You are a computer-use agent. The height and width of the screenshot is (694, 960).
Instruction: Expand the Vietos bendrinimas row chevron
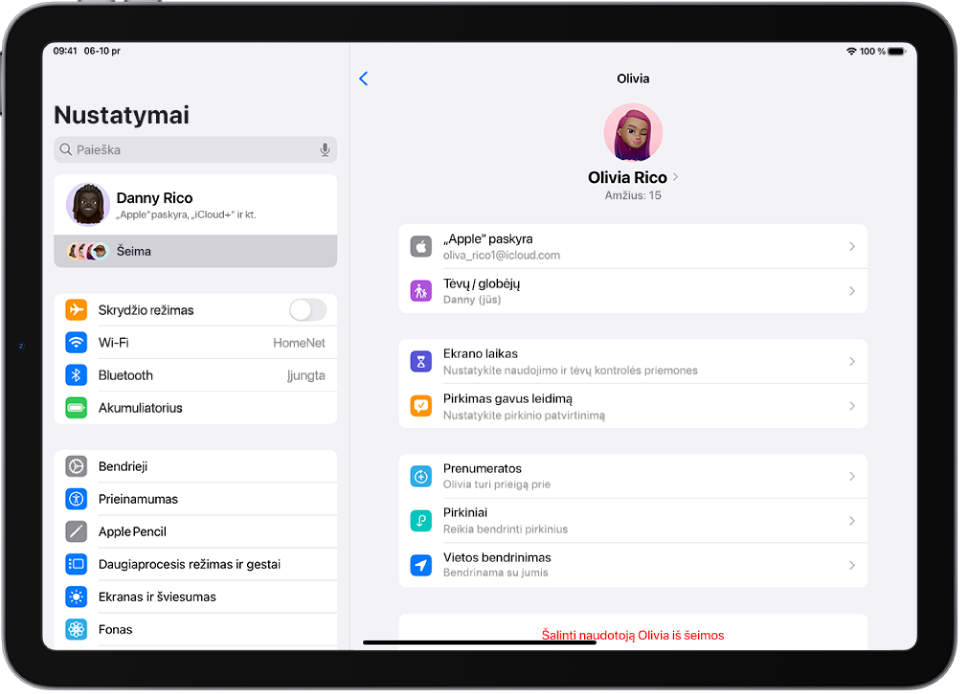coord(852,565)
